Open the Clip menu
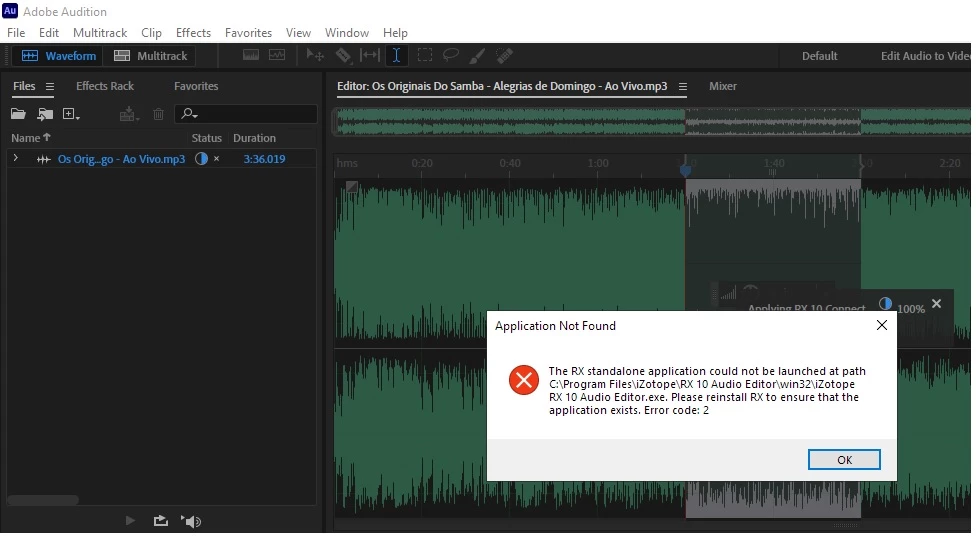Viewport: 979px width, 545px height. 151,32
